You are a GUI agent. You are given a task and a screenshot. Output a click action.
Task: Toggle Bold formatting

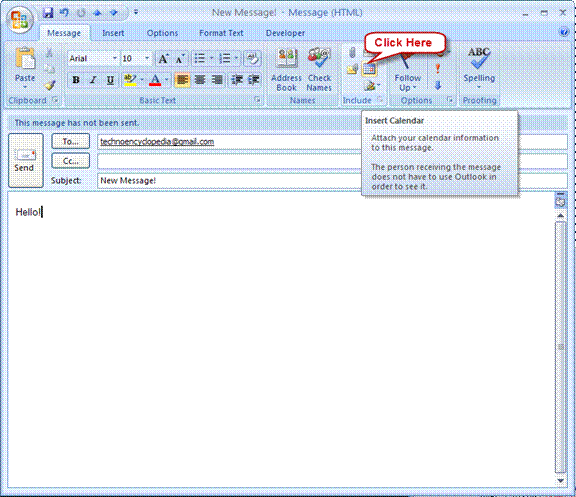(76, 80)
